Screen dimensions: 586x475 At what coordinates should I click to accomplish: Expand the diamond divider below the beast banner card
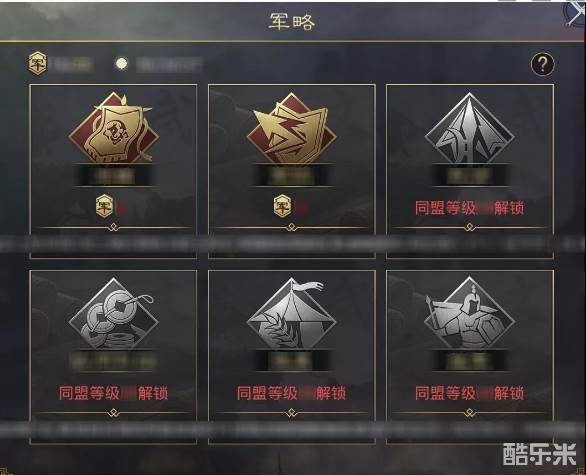(114, 227)
